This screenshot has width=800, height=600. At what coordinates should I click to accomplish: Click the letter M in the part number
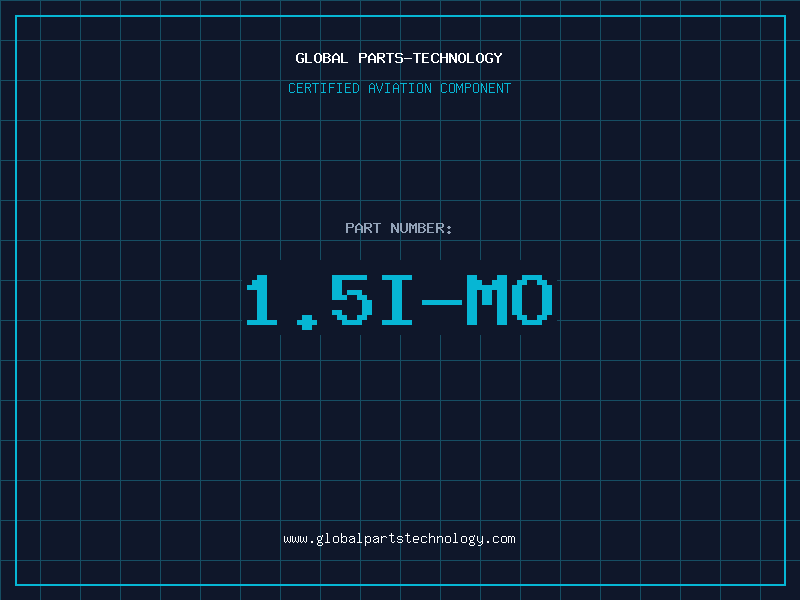(x=487, y=299)
